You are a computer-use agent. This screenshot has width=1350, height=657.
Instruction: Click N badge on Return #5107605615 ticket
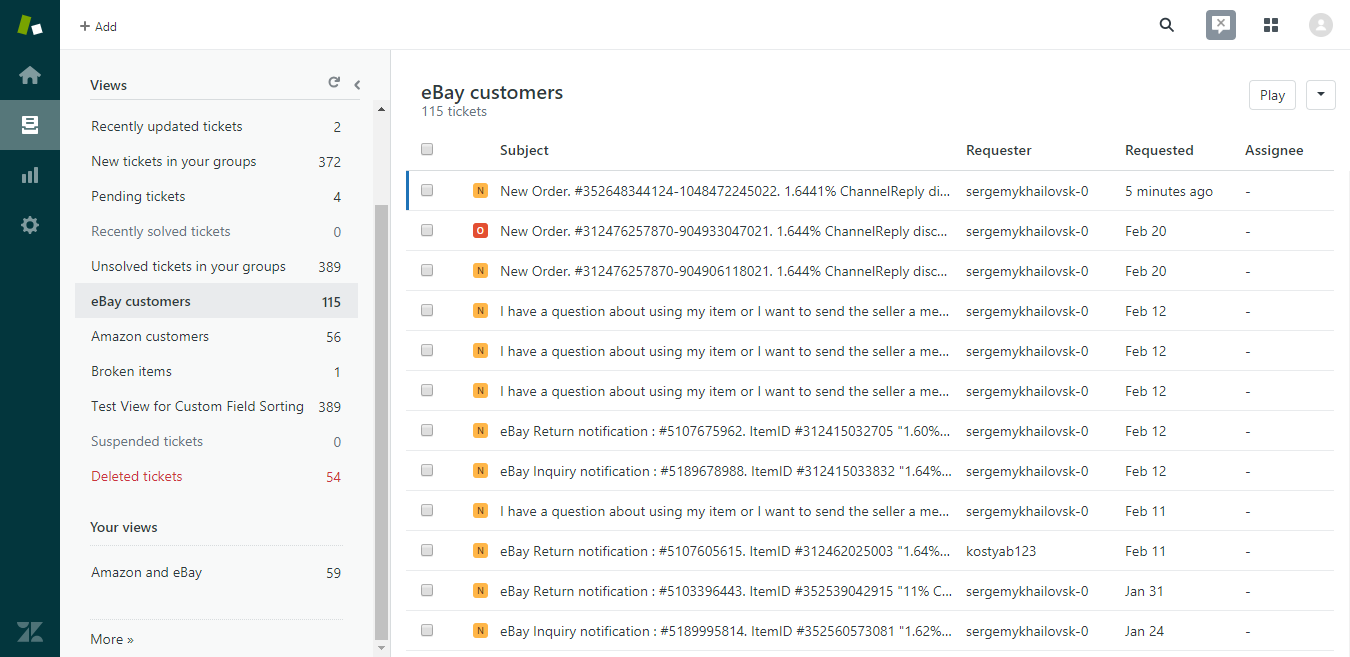[480, 551]
